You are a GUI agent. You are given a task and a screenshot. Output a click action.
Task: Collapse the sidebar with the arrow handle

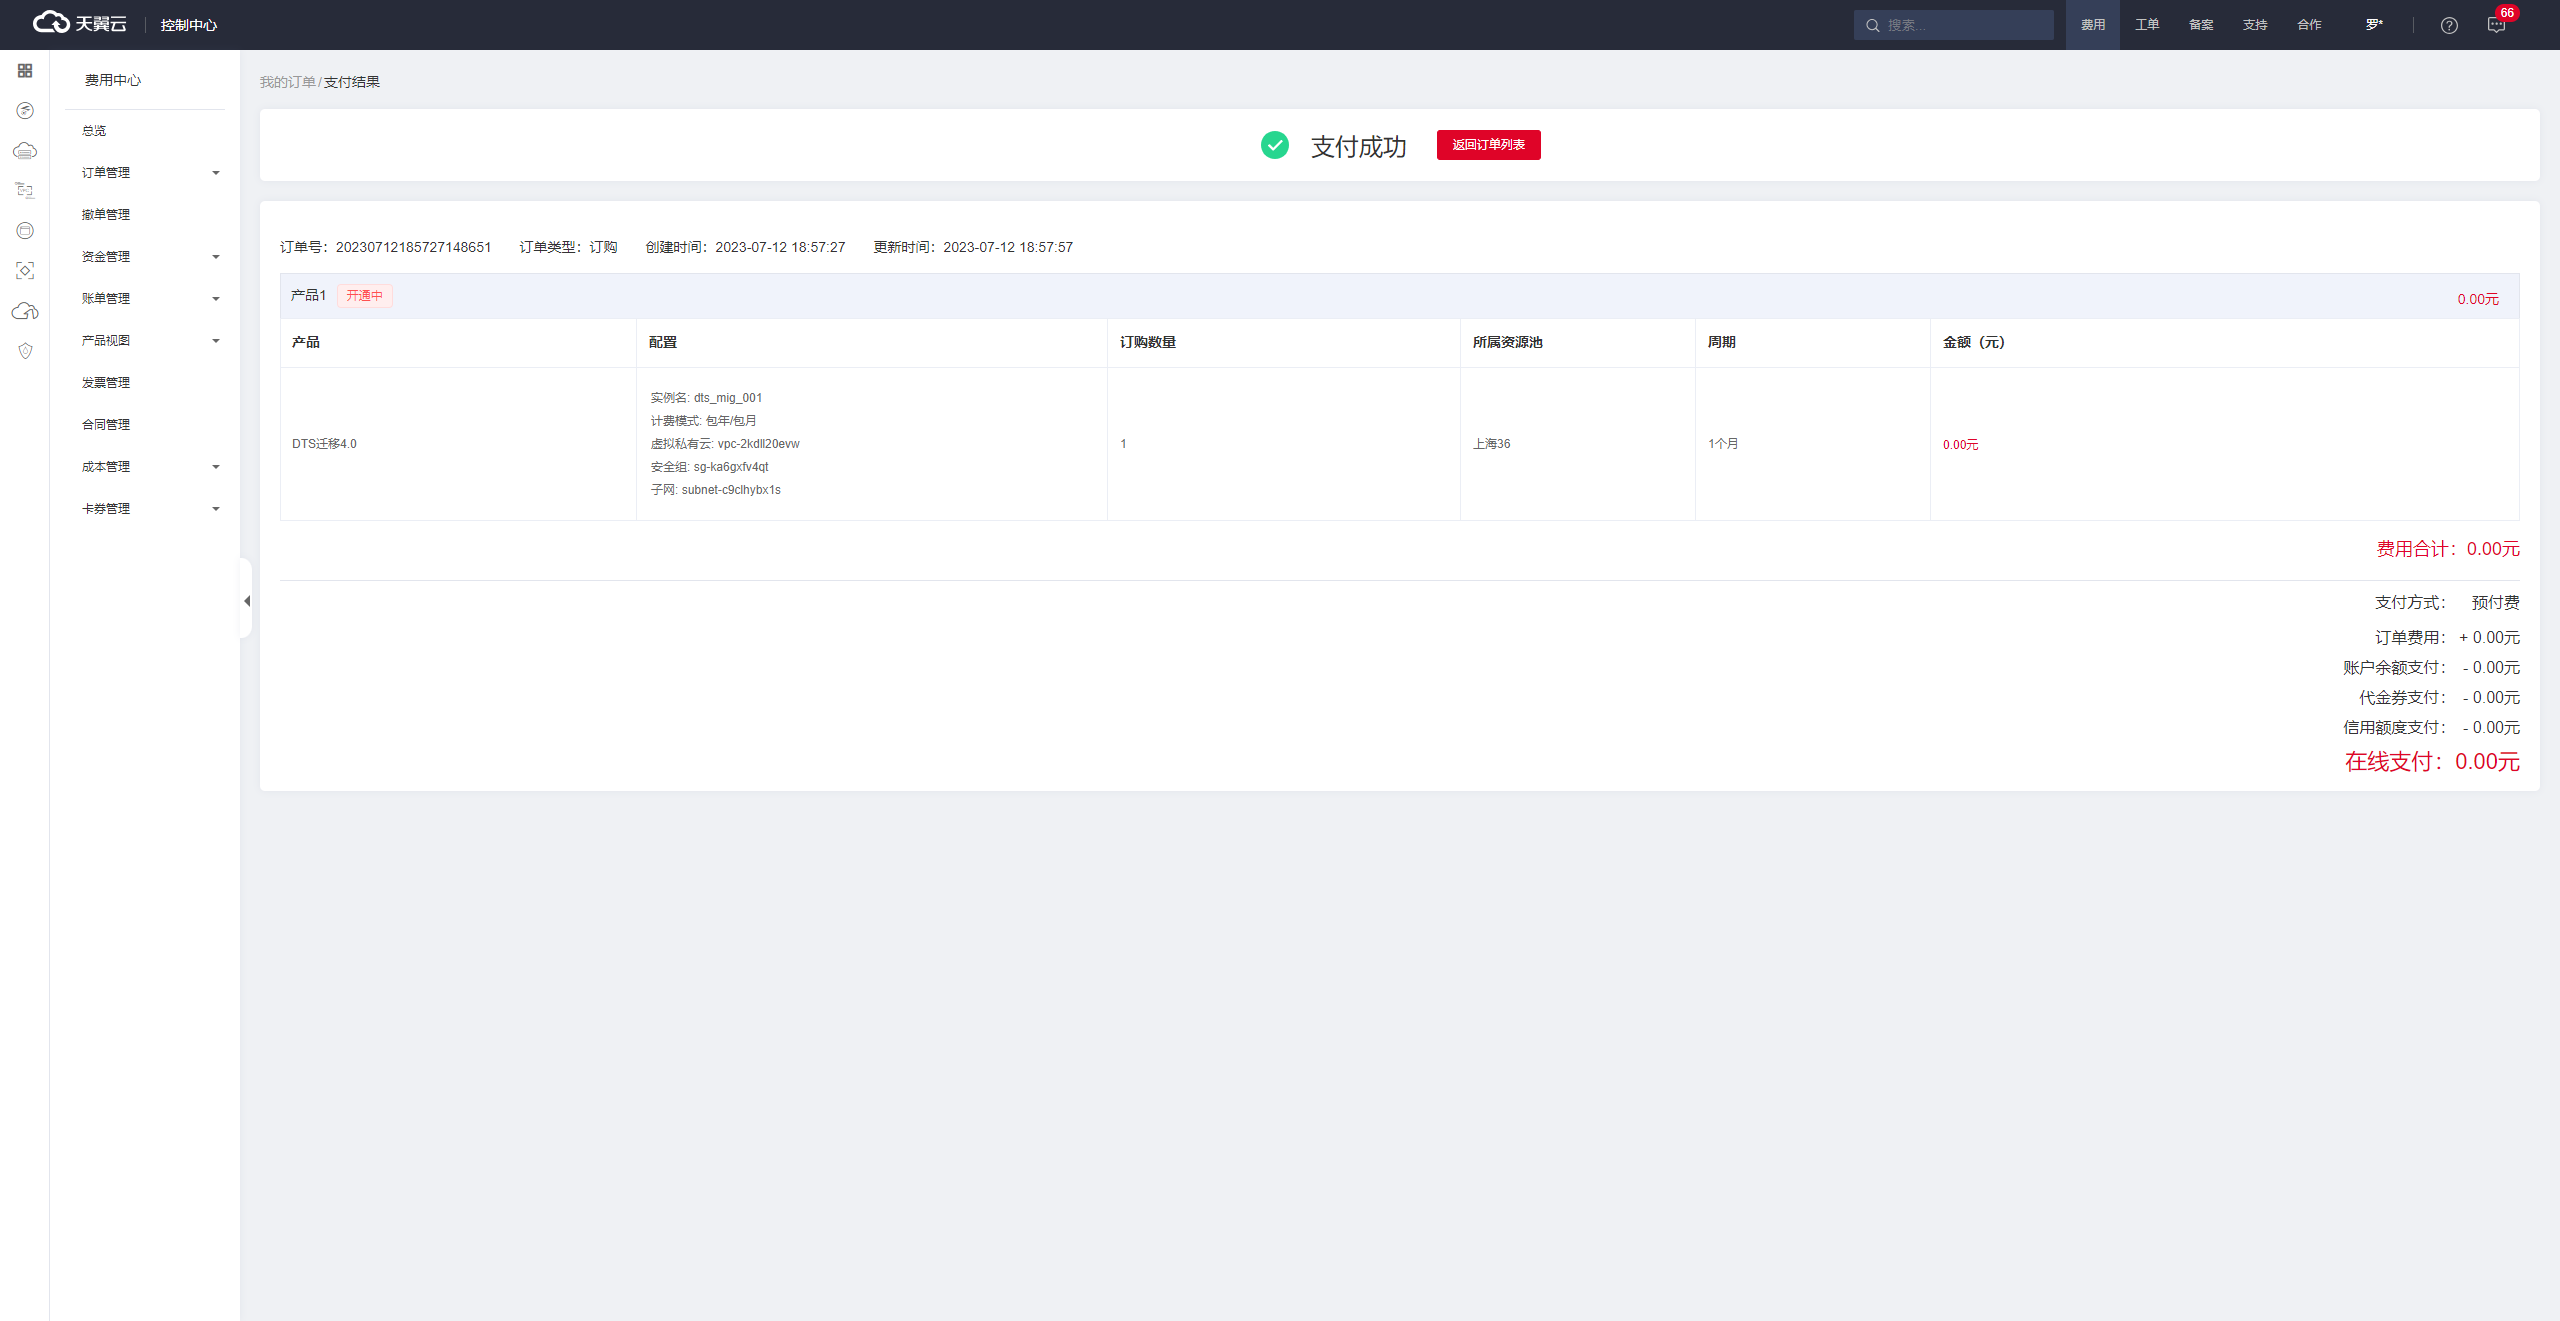point(246,600)
